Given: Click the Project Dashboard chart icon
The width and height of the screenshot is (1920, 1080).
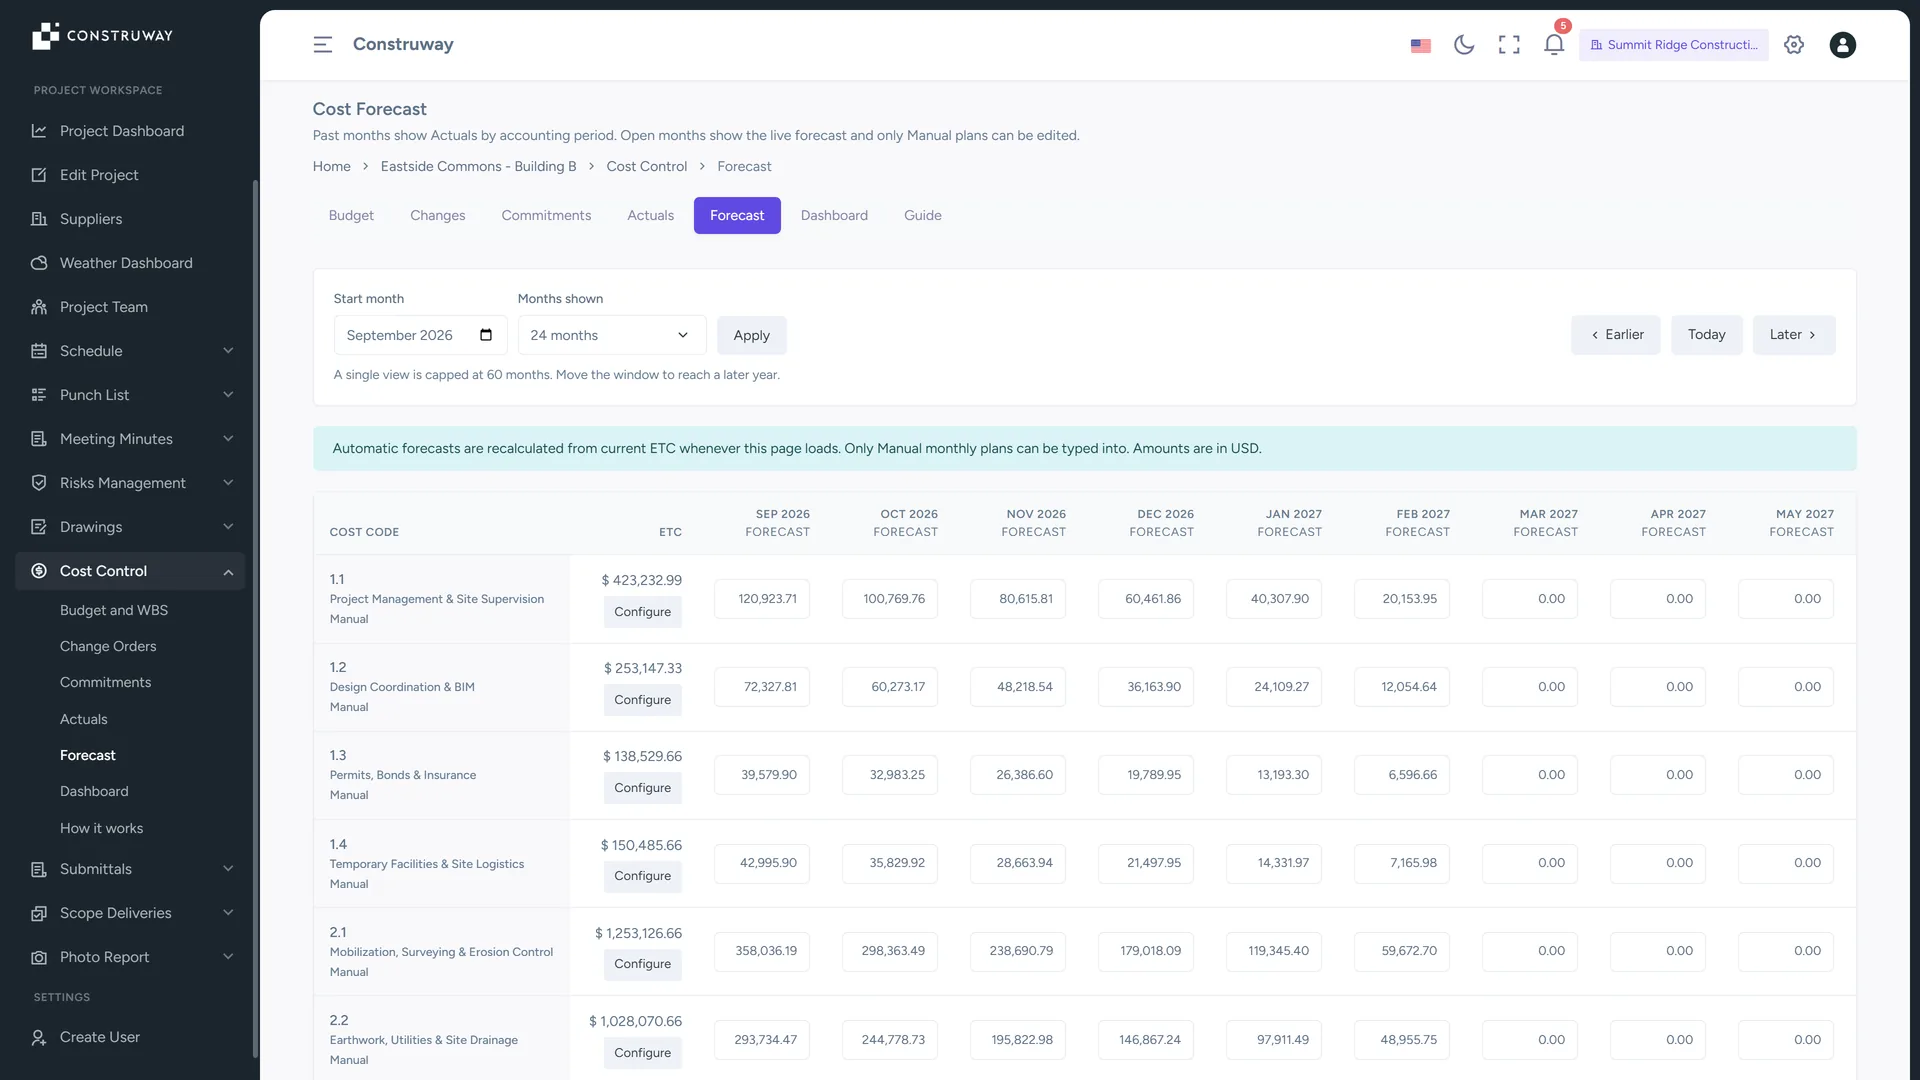Looking at the screenshot, I should pyautogui.click(x=39, y=131).
